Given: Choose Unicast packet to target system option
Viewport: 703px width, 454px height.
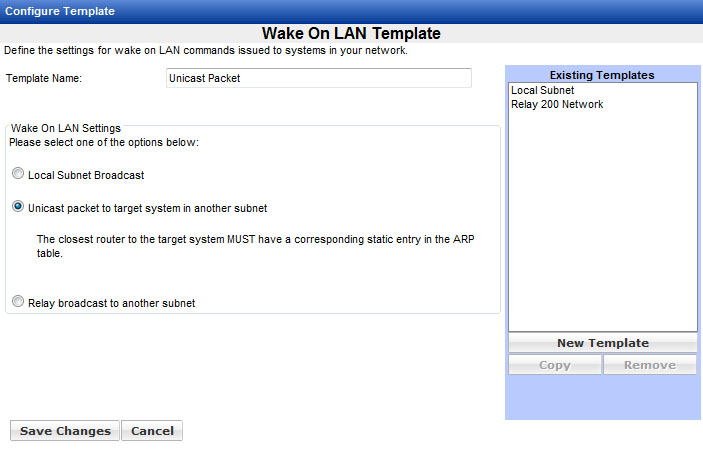Looking at the screenshot, I should (x=17, y=208).
